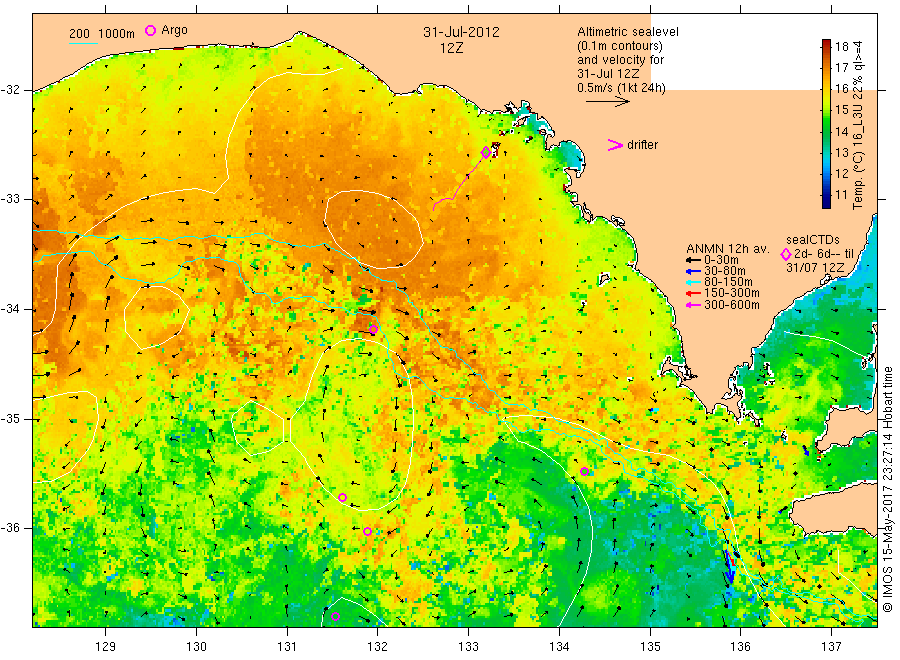The width and height of the screenshot is (900, 660).
Task: Click the Argo float marker near 131.6E 35.7S
Action: [343, 497]
